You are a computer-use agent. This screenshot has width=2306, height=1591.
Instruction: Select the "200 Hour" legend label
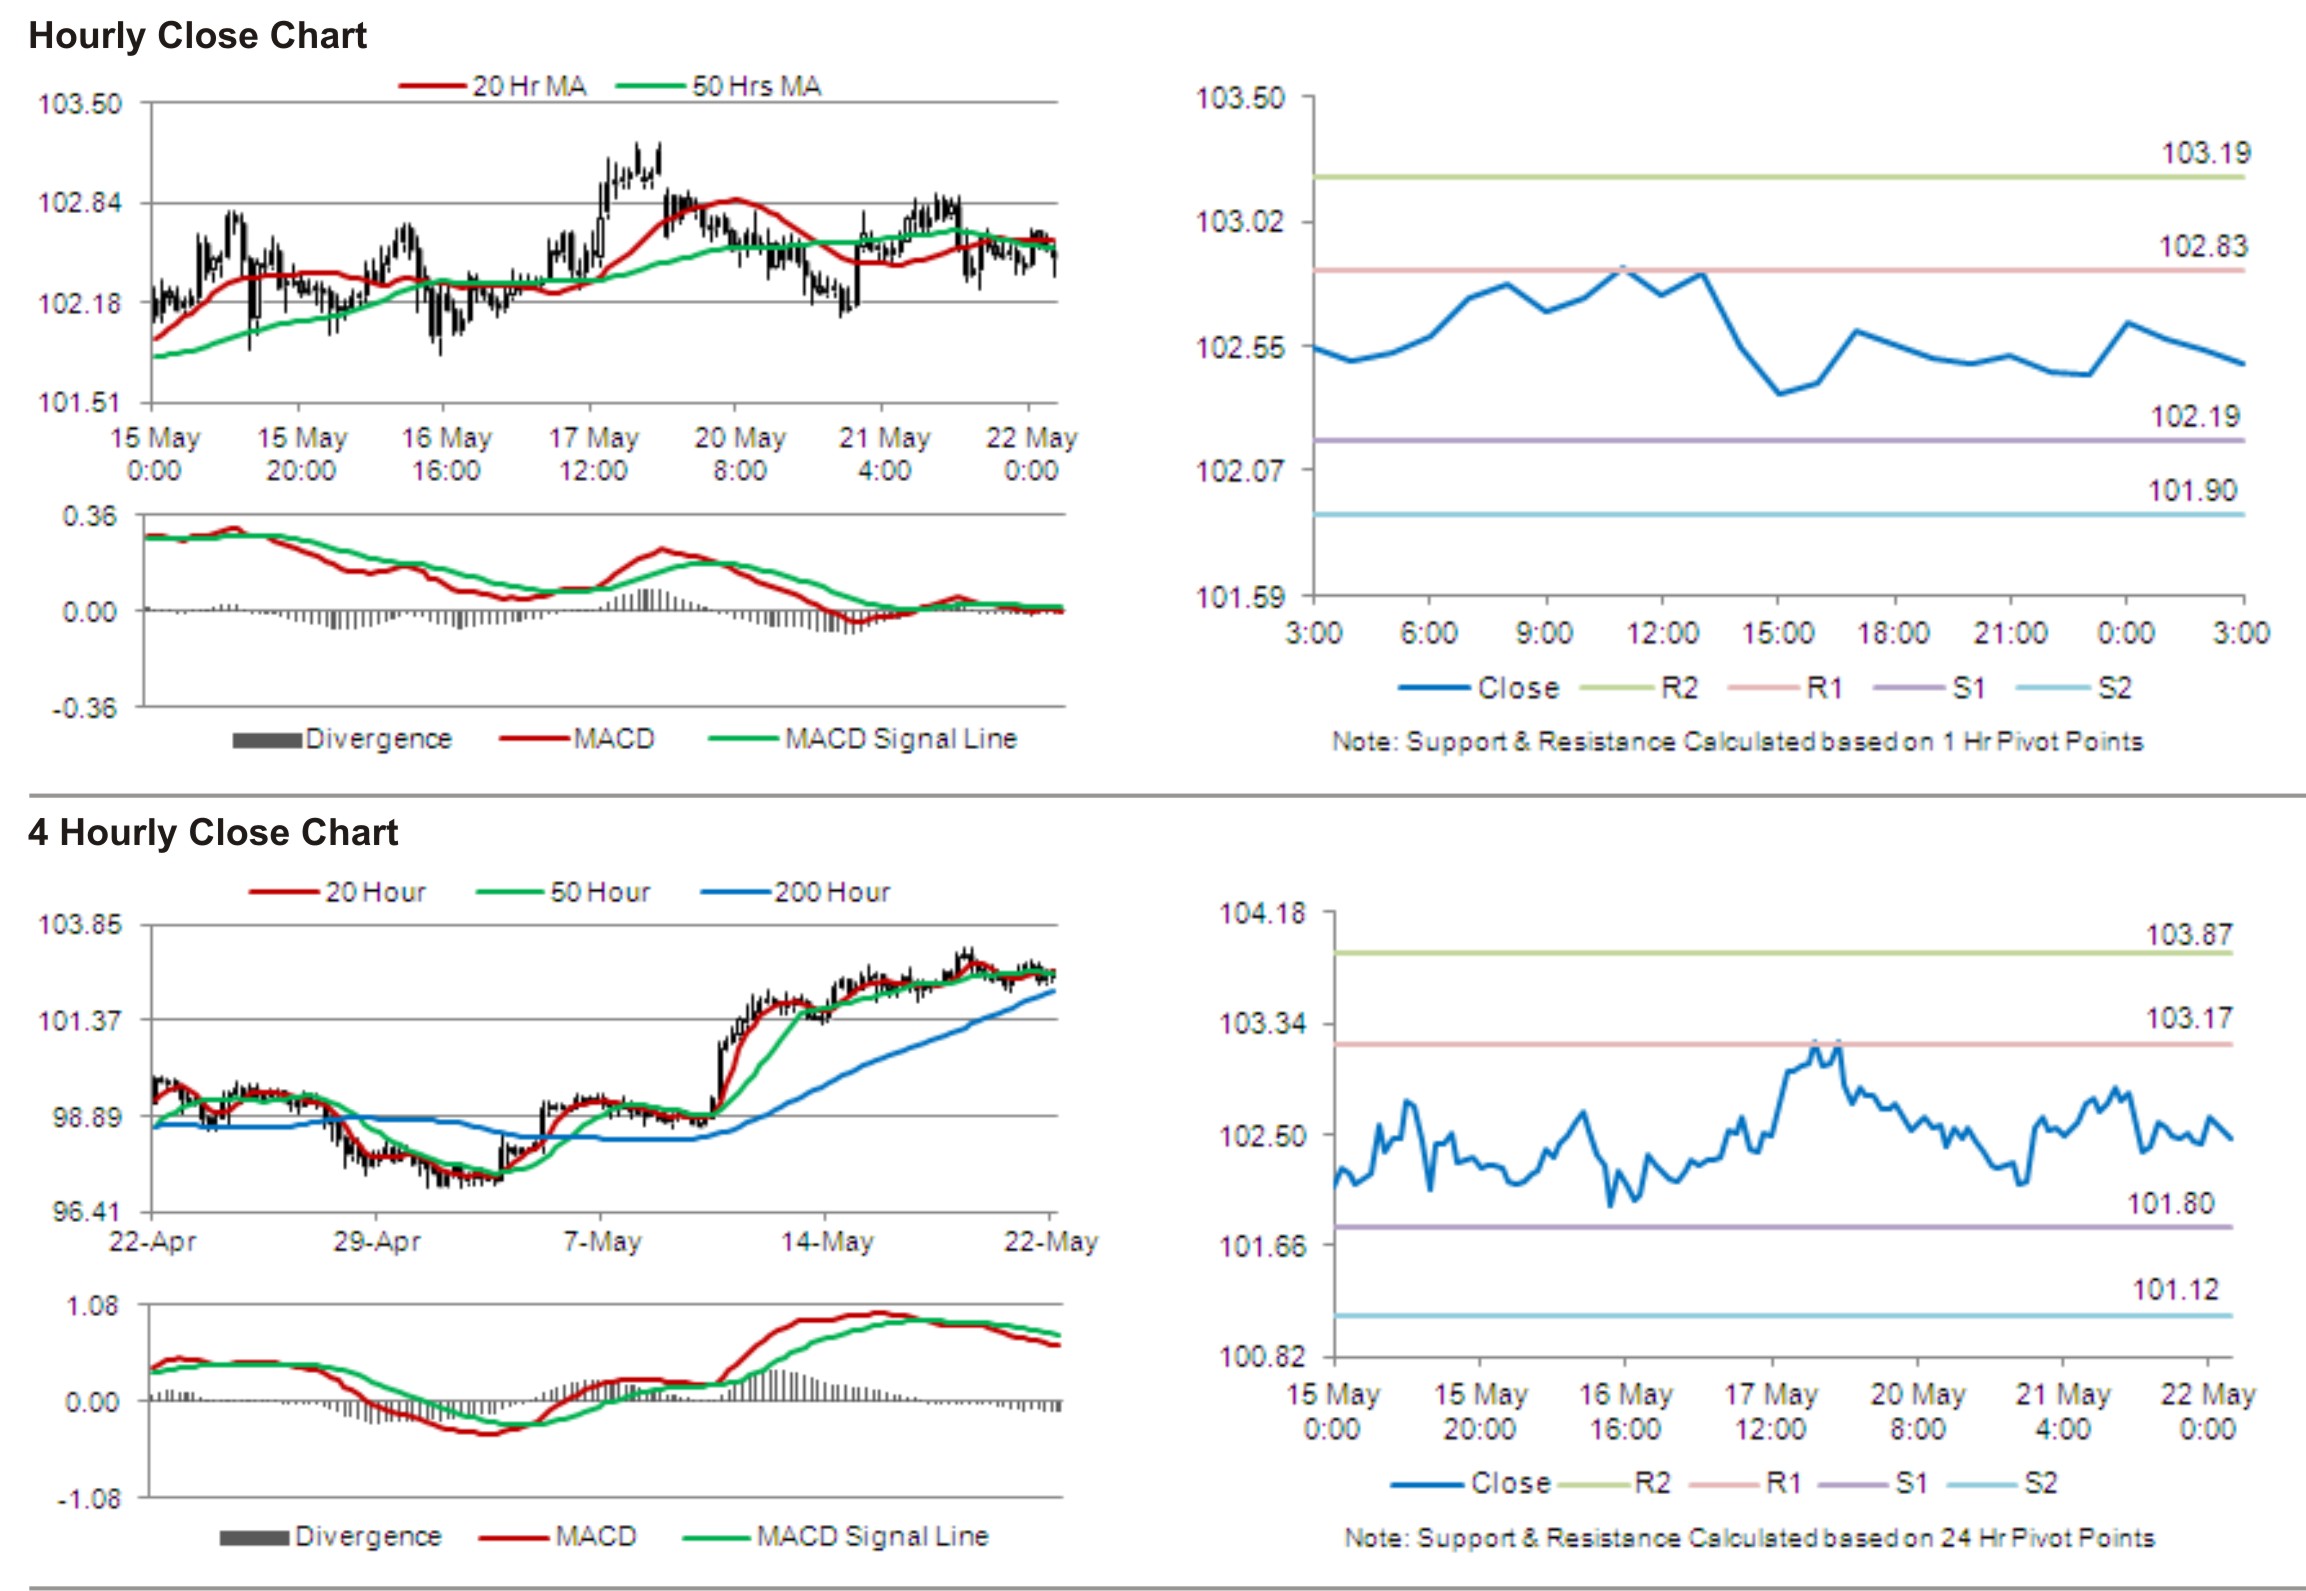click(832, 892)
